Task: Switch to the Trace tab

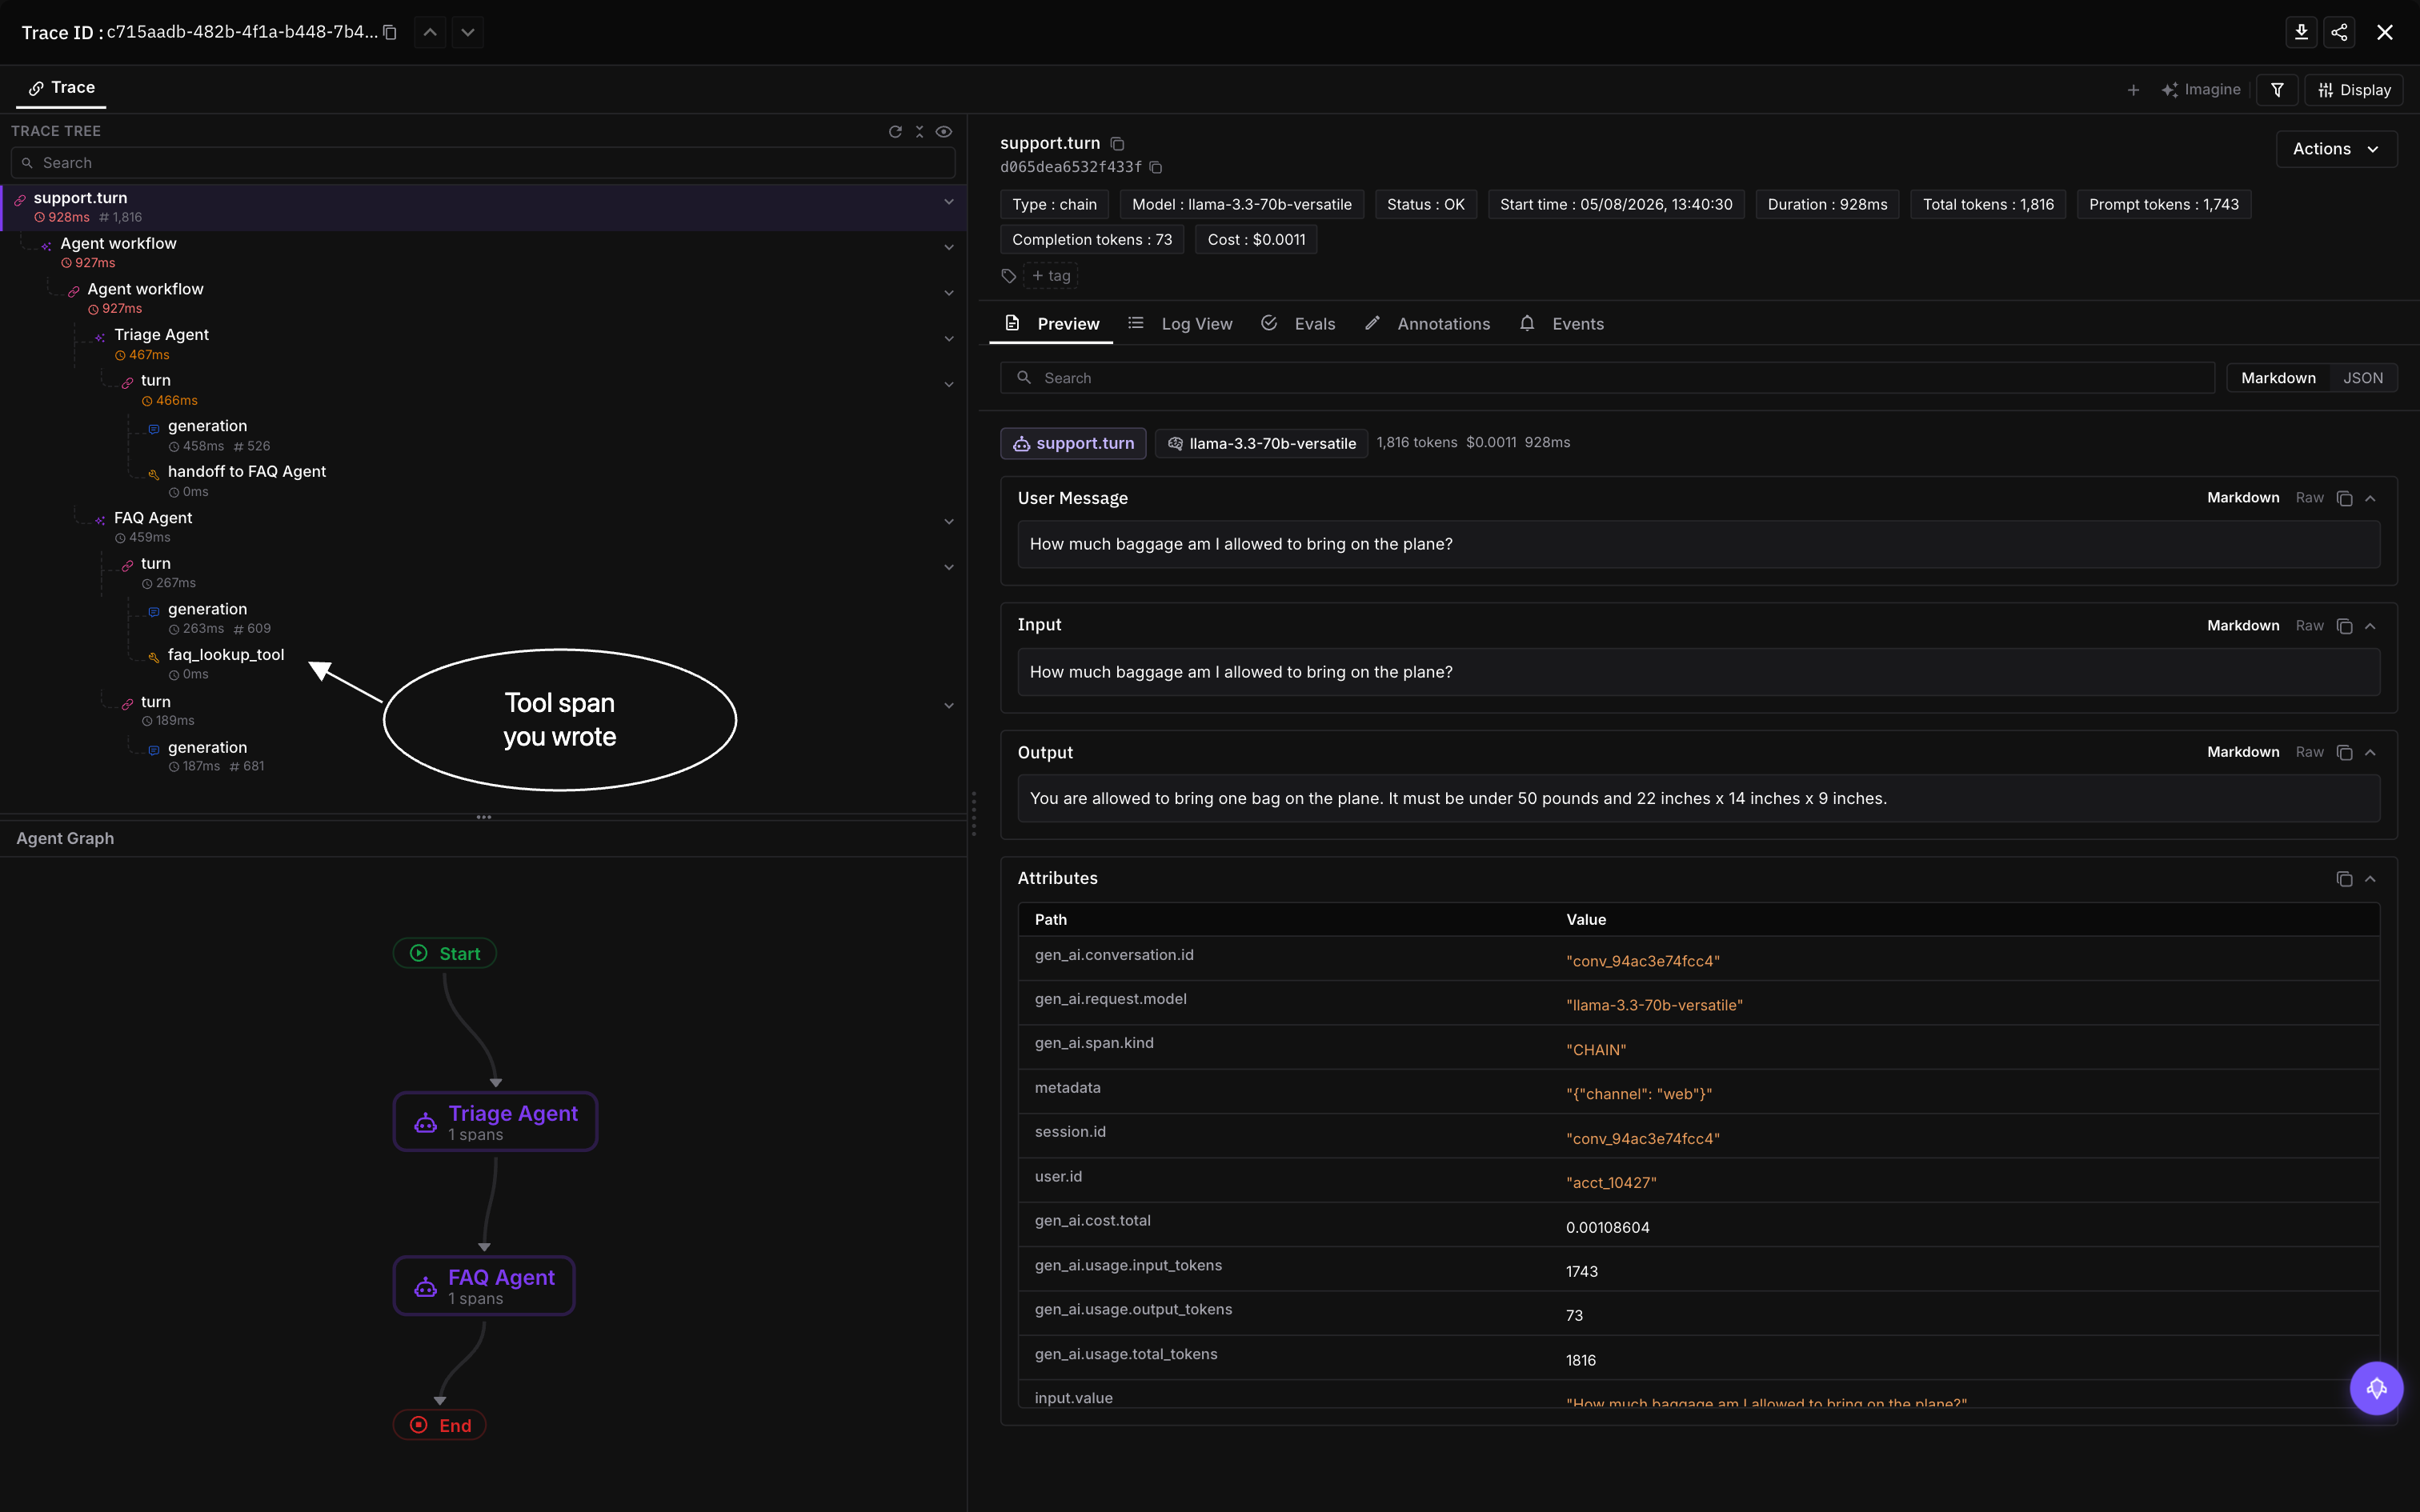Action: click(x=61, y=88)
